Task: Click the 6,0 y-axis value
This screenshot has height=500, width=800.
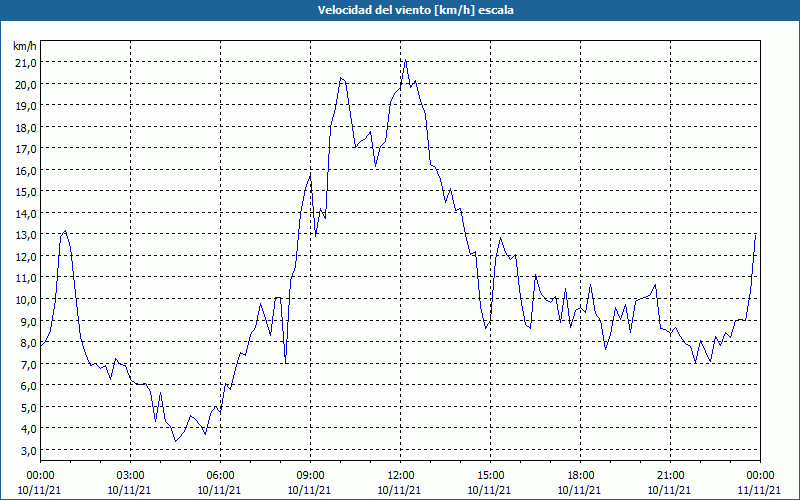Action: pyautogui.click(x=28, y=386)
